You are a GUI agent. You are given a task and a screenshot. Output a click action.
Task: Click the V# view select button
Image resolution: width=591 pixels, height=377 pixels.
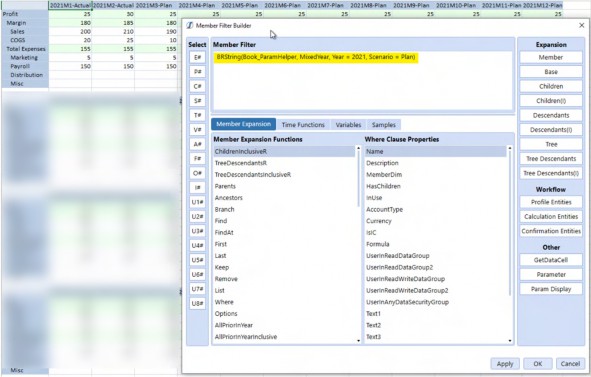click(198, 130)
